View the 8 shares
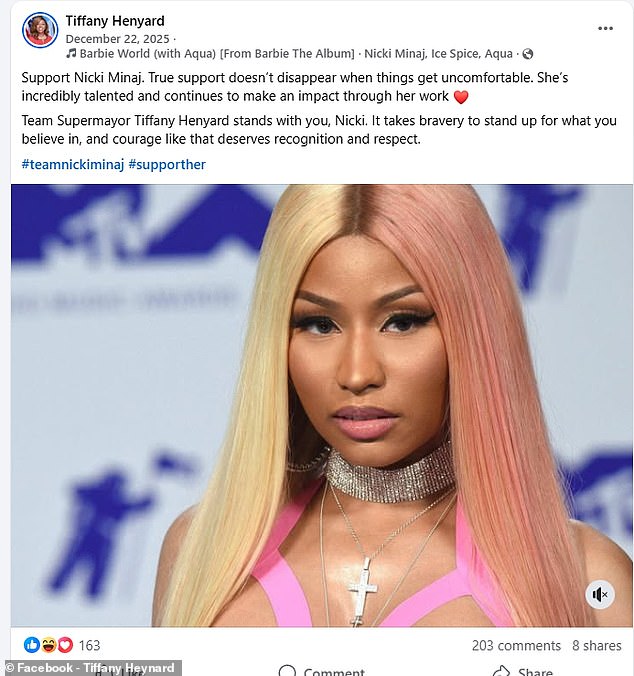This screenshot has height=676, width=634. pyautogui.click(x=597, y=645)
